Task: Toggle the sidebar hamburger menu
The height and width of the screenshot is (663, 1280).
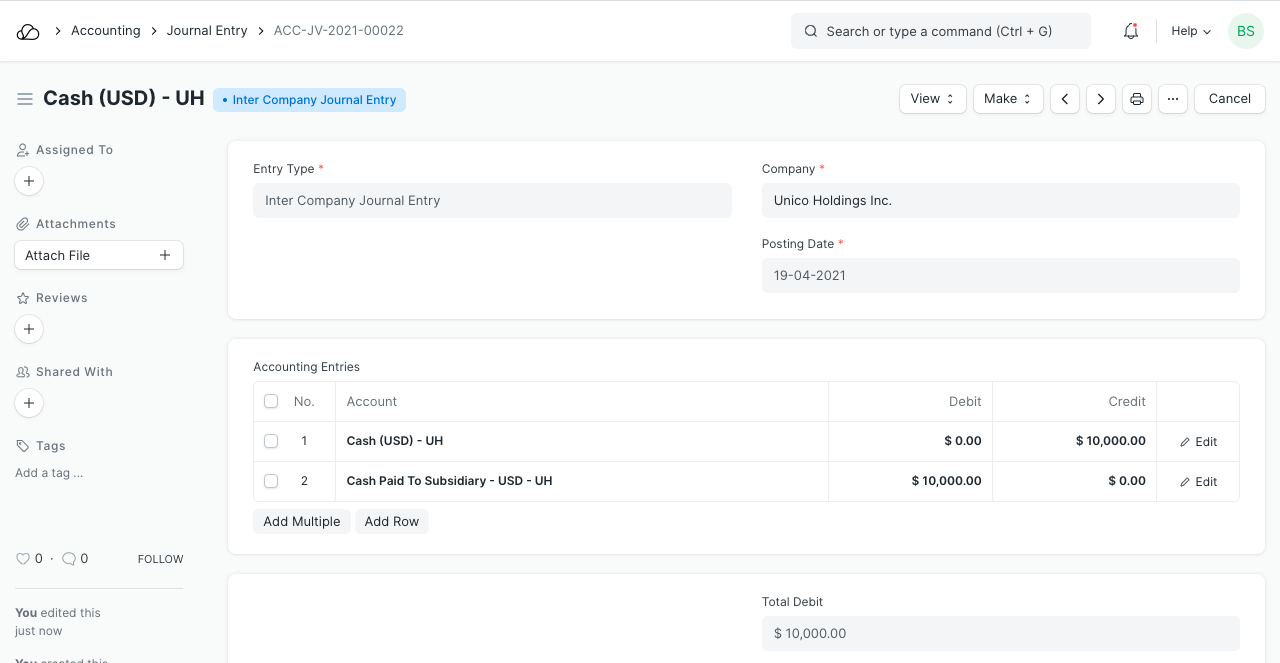Action: 25,99
